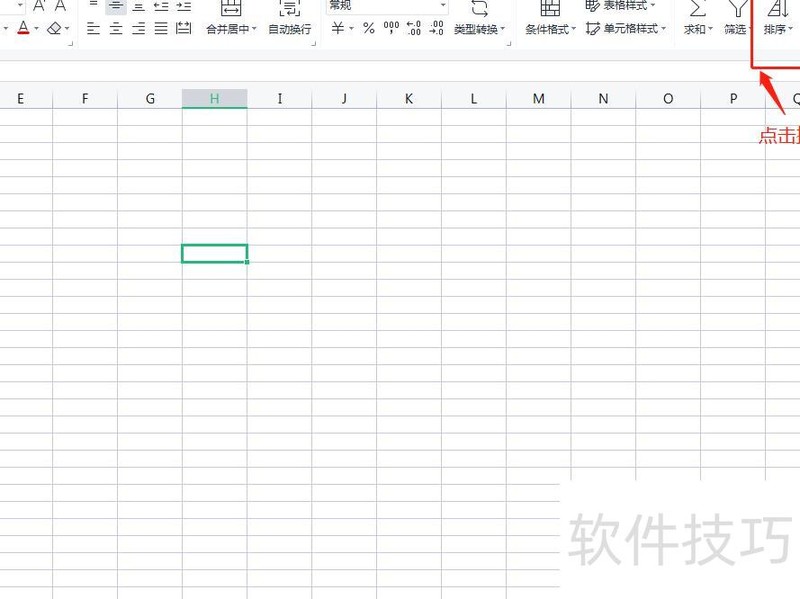This screenshot has height=599, width=800.
Task: Apply the ¥ currency format
Action: (x=337, y=29)
